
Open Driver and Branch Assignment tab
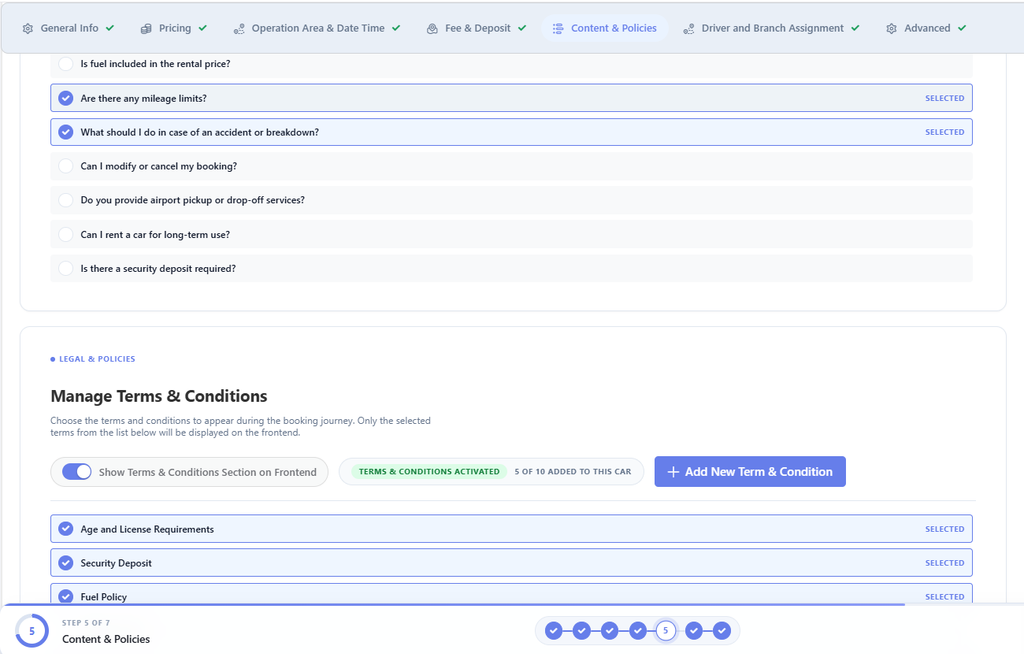tap(771, 28)
